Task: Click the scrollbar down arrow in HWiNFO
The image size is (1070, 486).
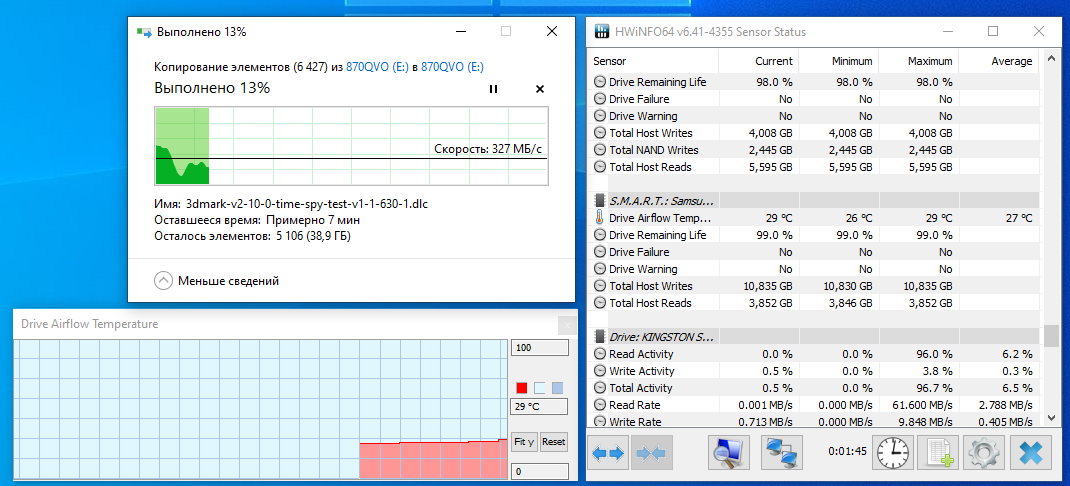Action: [1050, 420]
